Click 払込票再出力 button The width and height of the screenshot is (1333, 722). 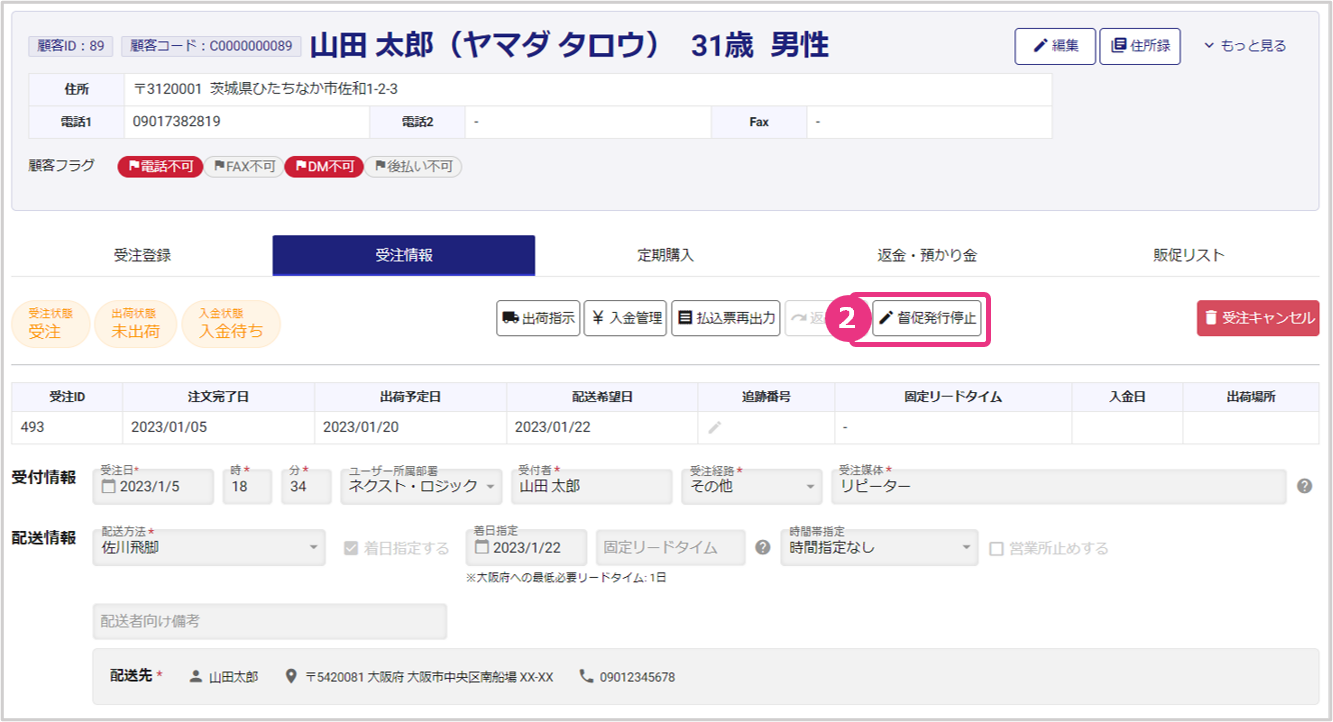[x=726, y=318]
